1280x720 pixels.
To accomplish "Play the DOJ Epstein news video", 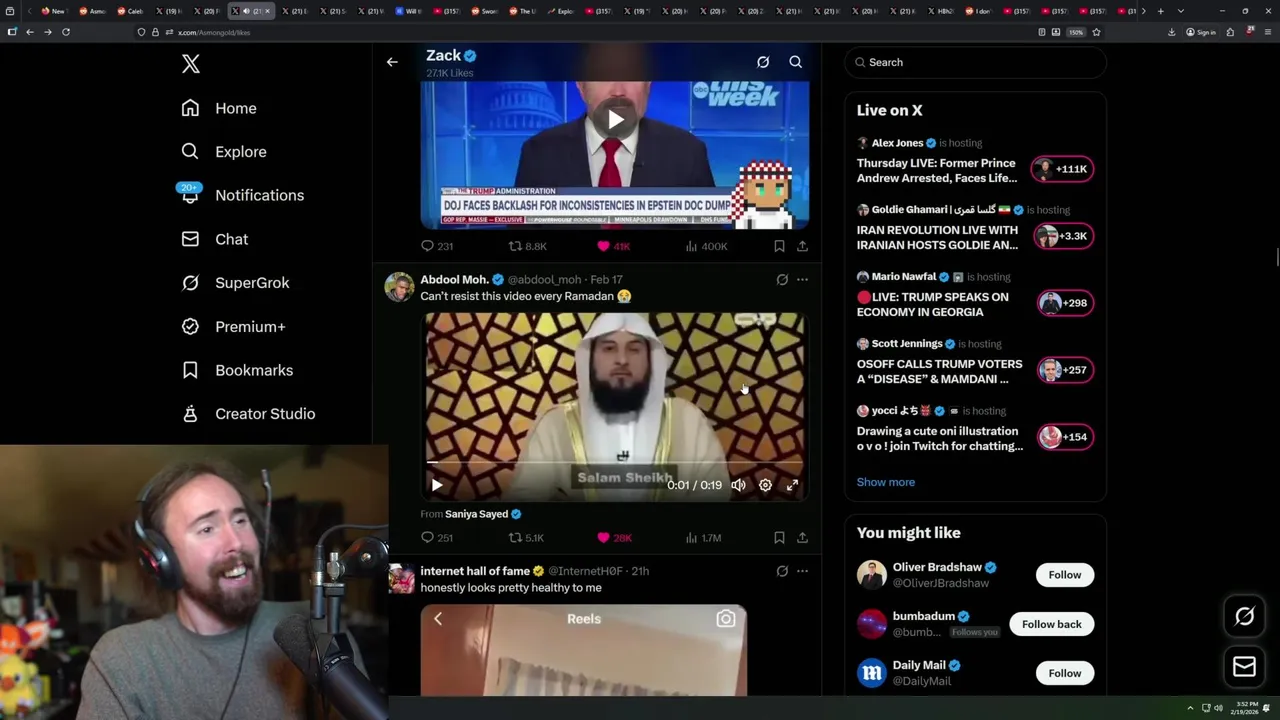I will click(615, 120).
